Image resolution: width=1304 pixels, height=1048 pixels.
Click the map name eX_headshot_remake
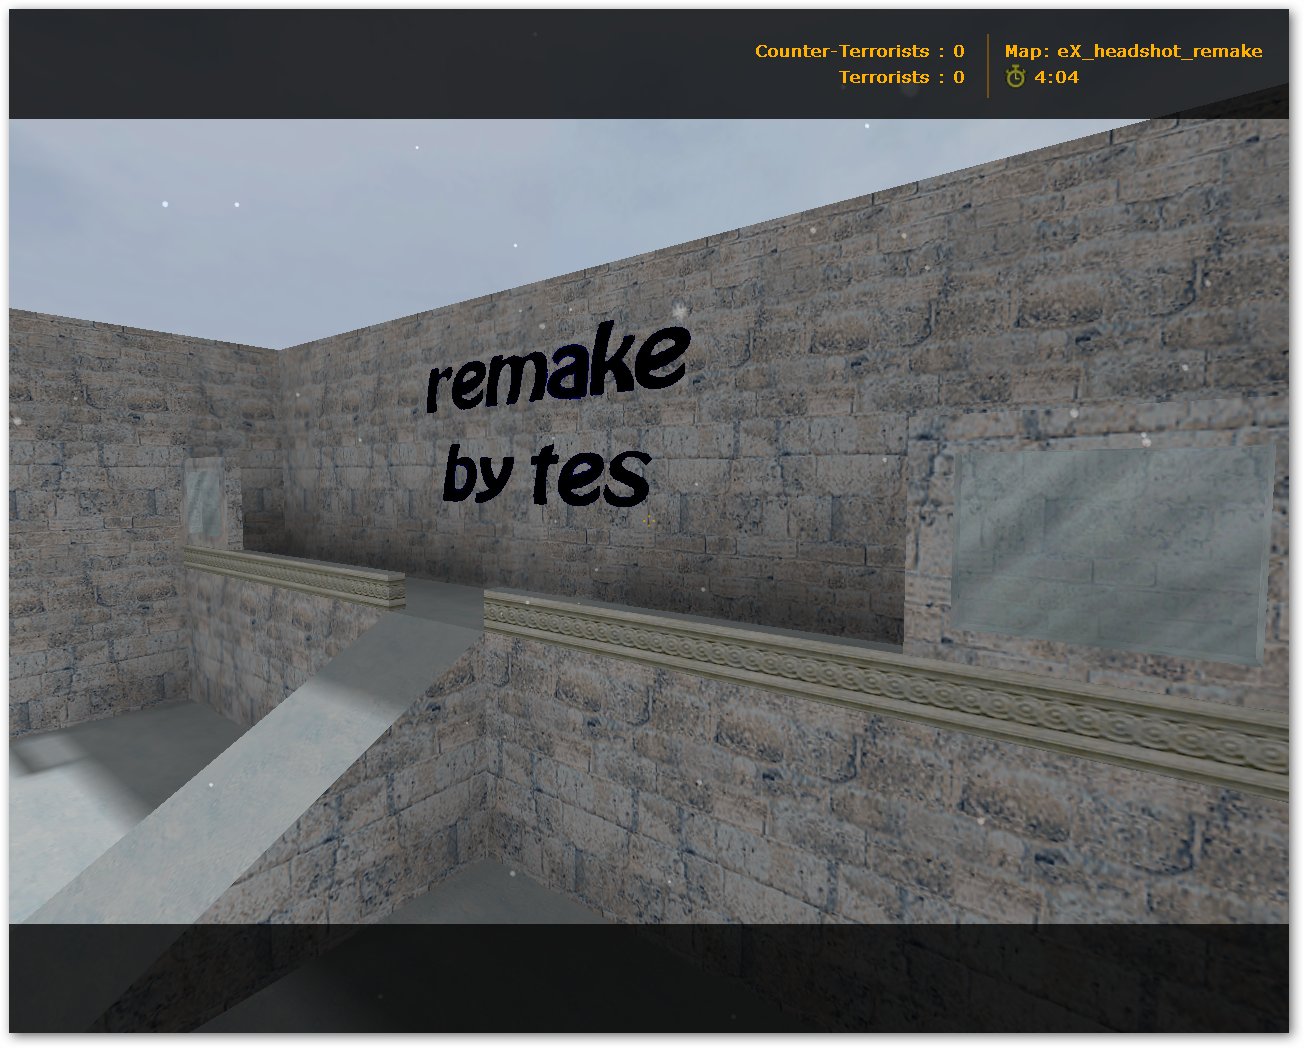1159,51
